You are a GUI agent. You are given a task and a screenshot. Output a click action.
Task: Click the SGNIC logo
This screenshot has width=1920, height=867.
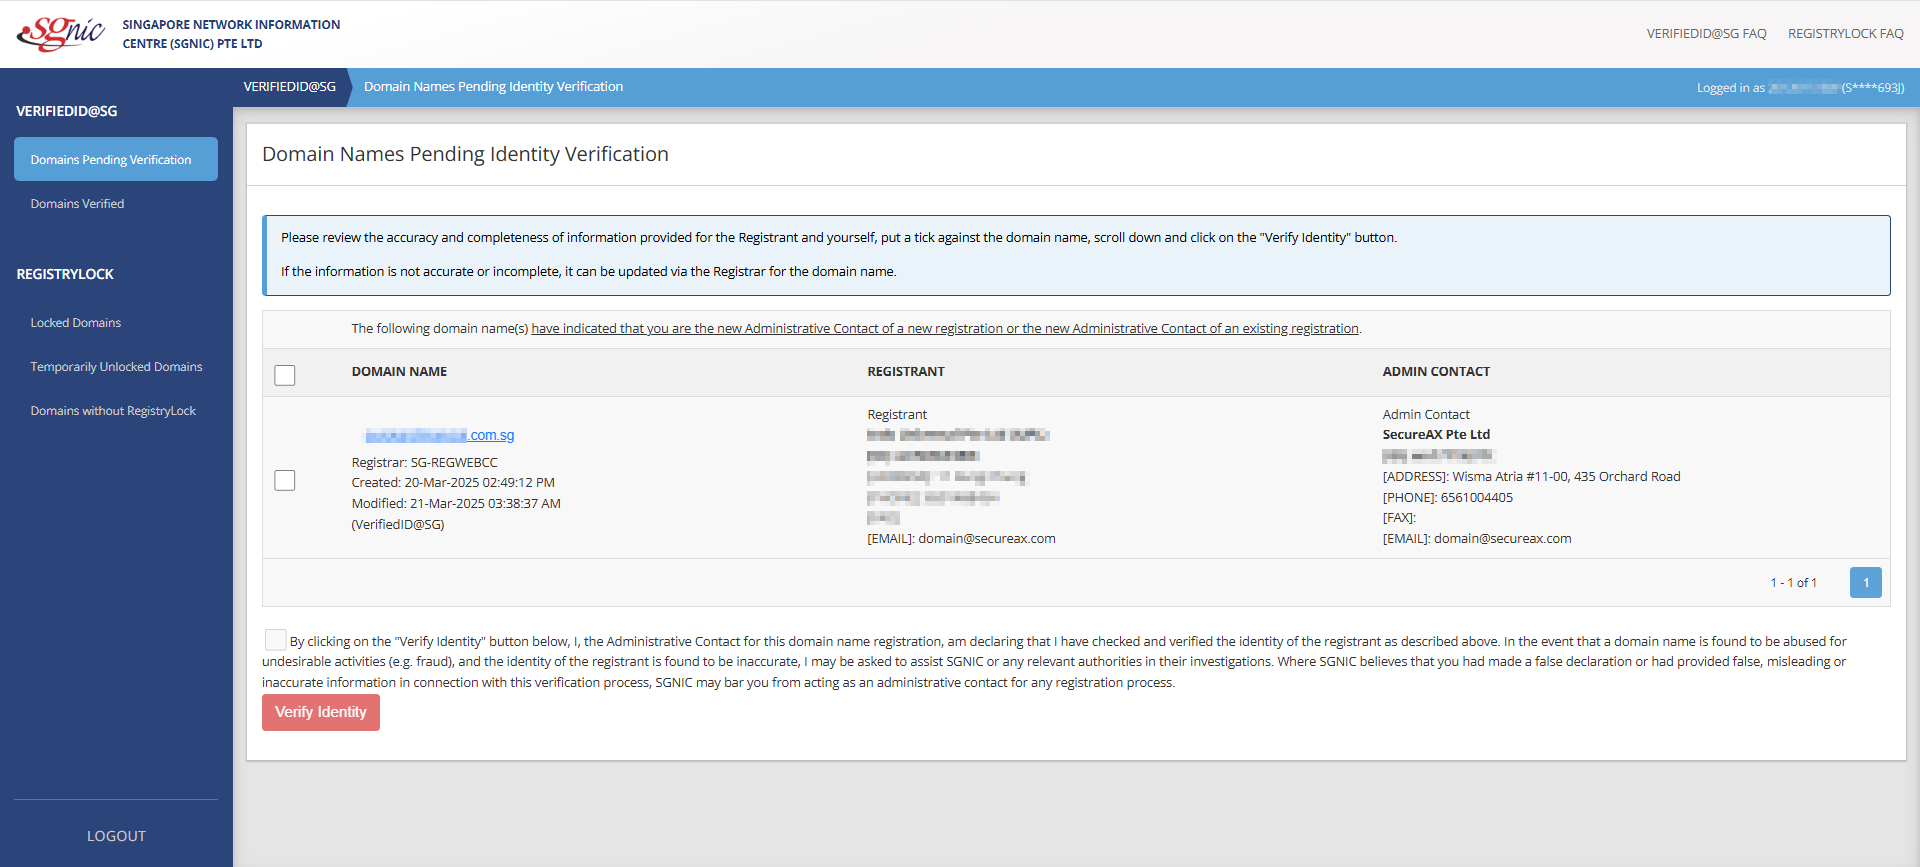click(x=61, y=33)
